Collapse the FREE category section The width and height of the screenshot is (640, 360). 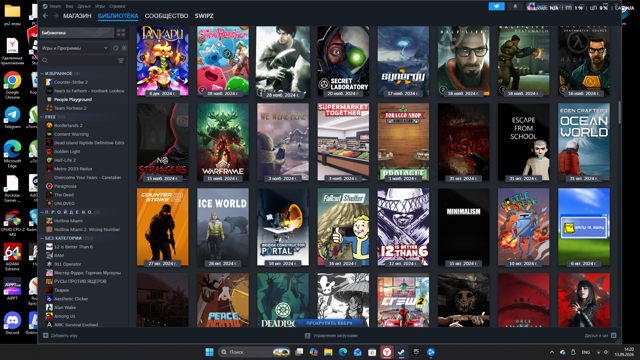point(42,117)
